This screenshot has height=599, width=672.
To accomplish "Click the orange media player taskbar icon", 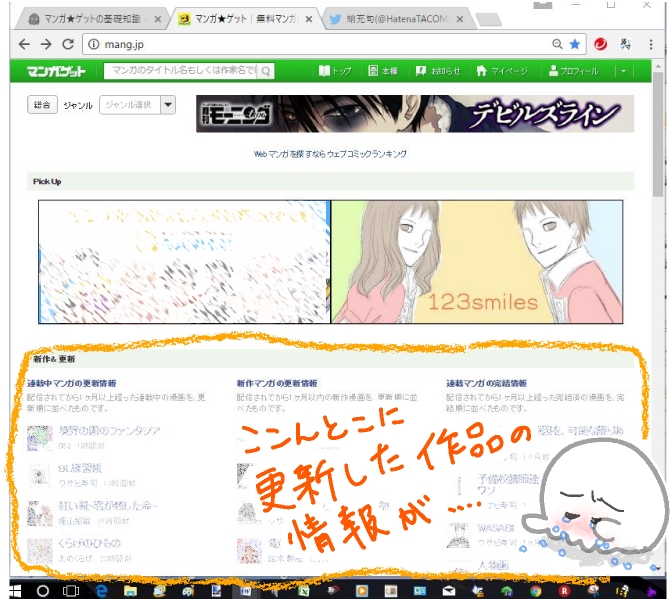I will (362, 592).
